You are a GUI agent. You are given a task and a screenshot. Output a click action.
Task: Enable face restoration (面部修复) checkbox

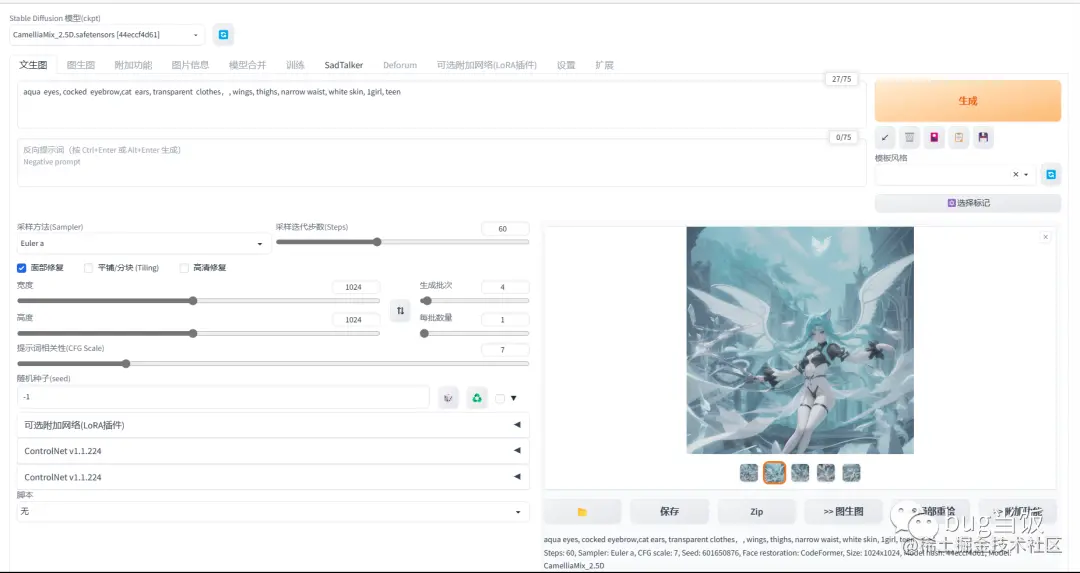21,268
